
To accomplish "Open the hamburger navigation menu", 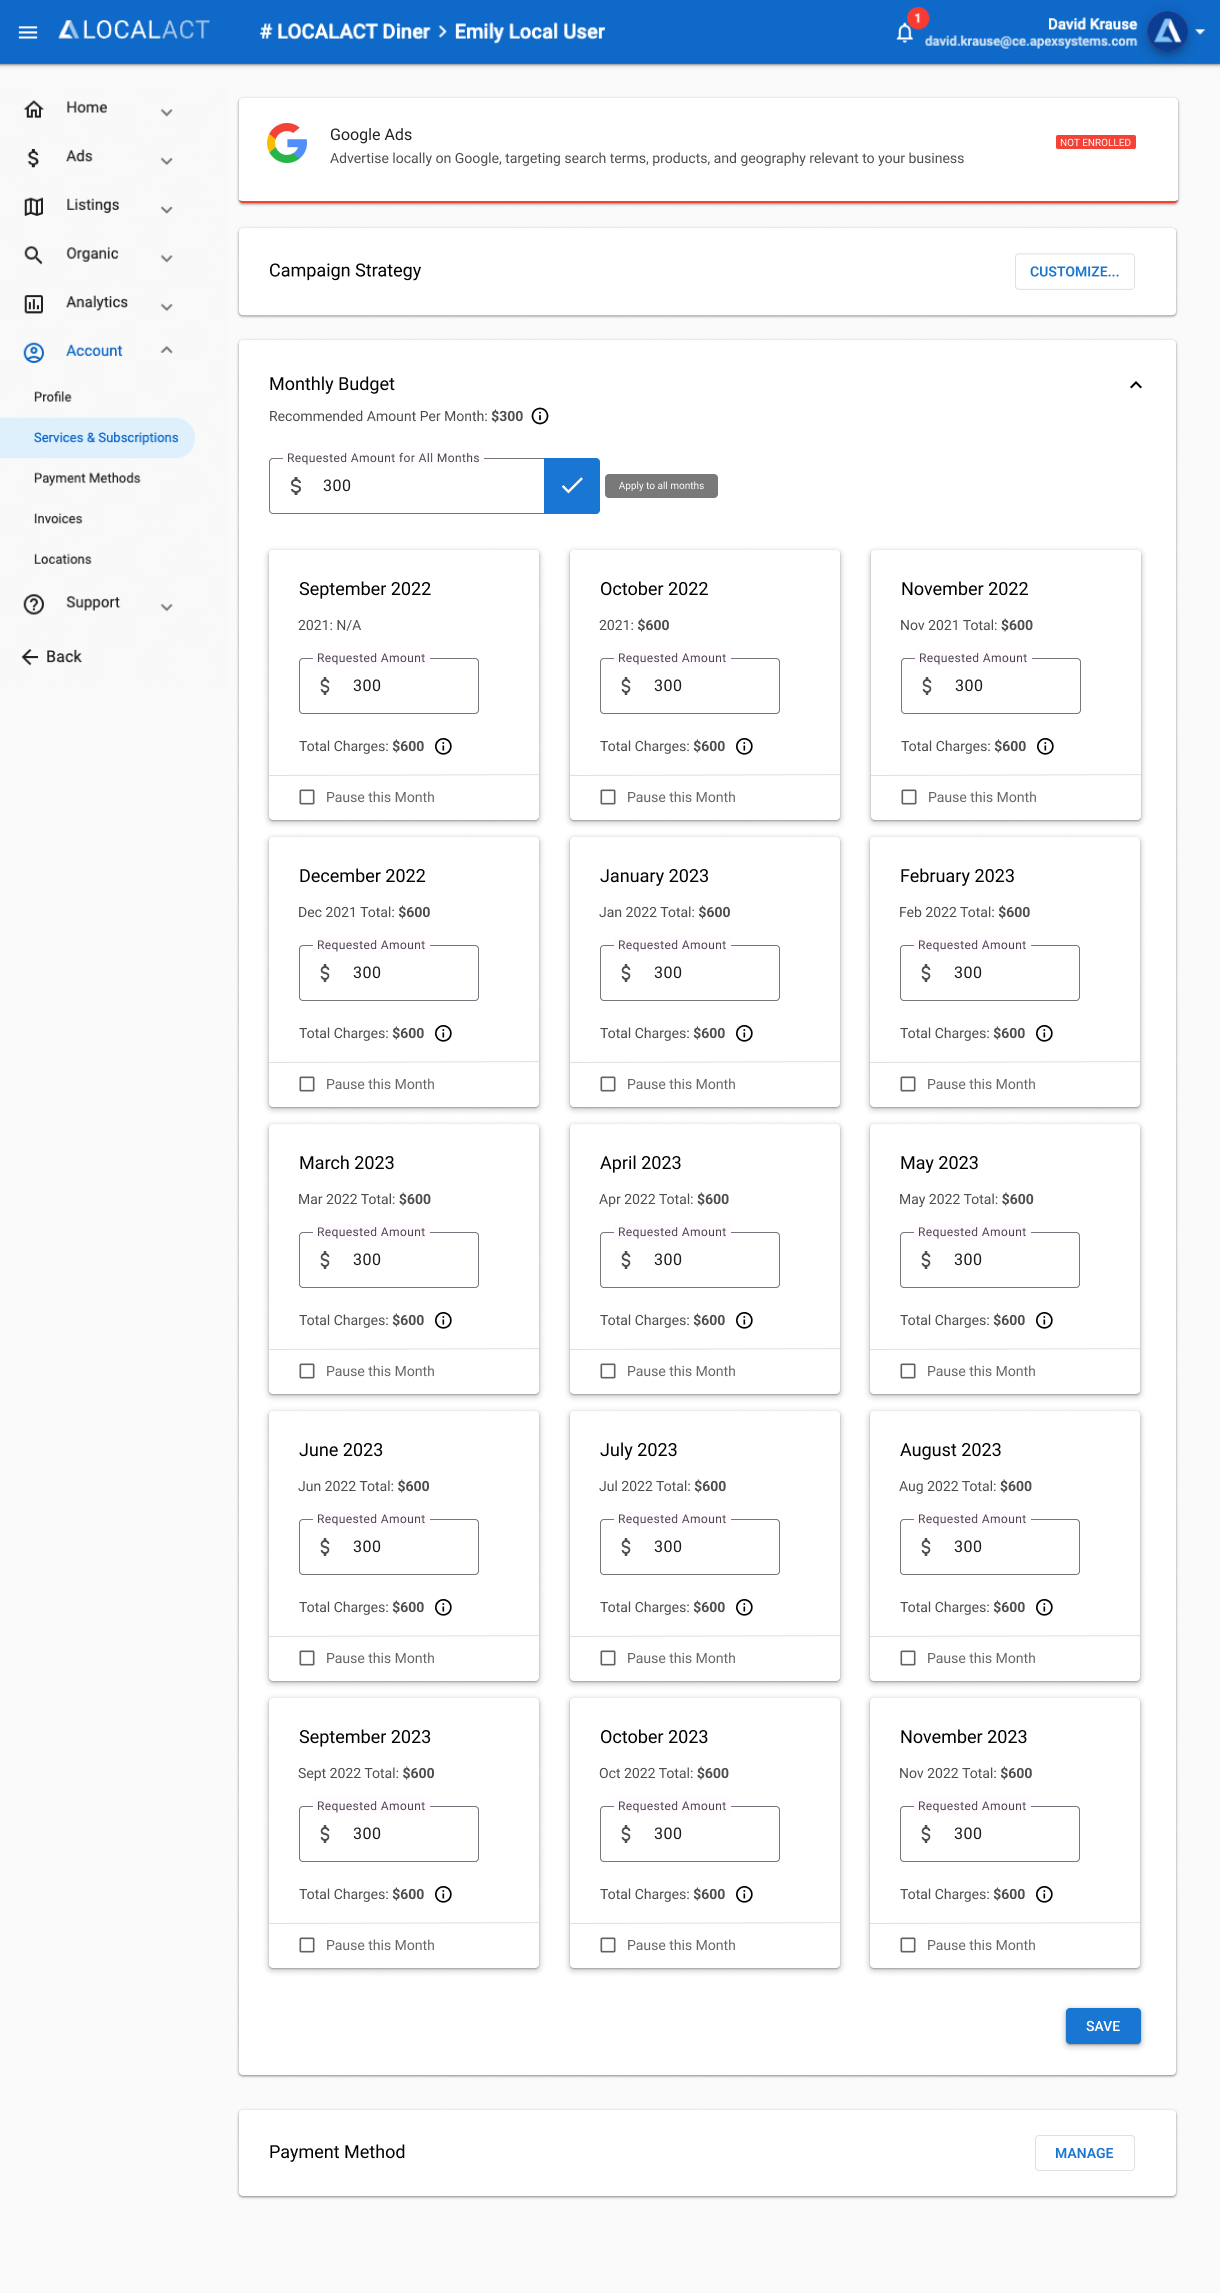I will point(28,32).
